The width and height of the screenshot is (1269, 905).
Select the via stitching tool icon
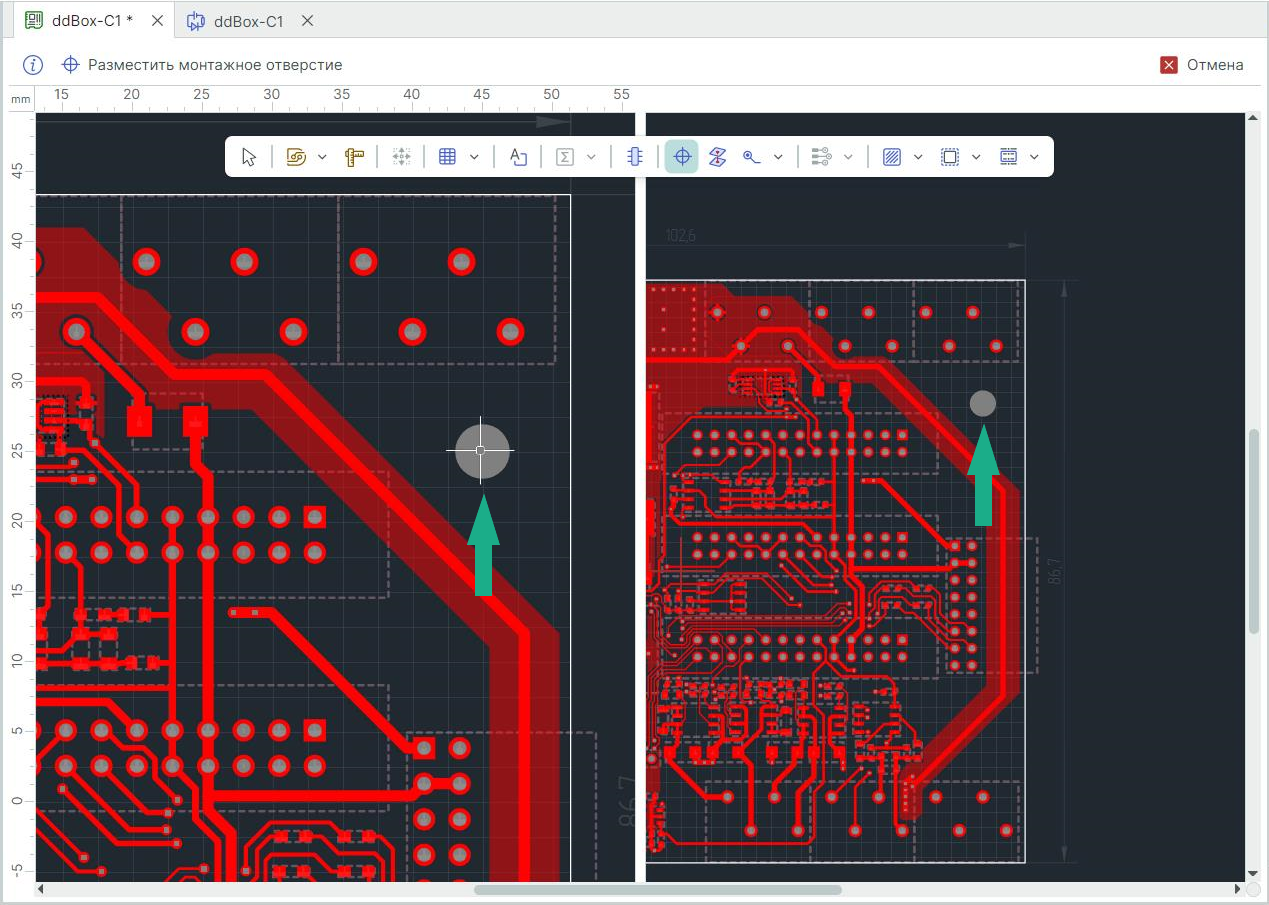(x=717, y=157)
